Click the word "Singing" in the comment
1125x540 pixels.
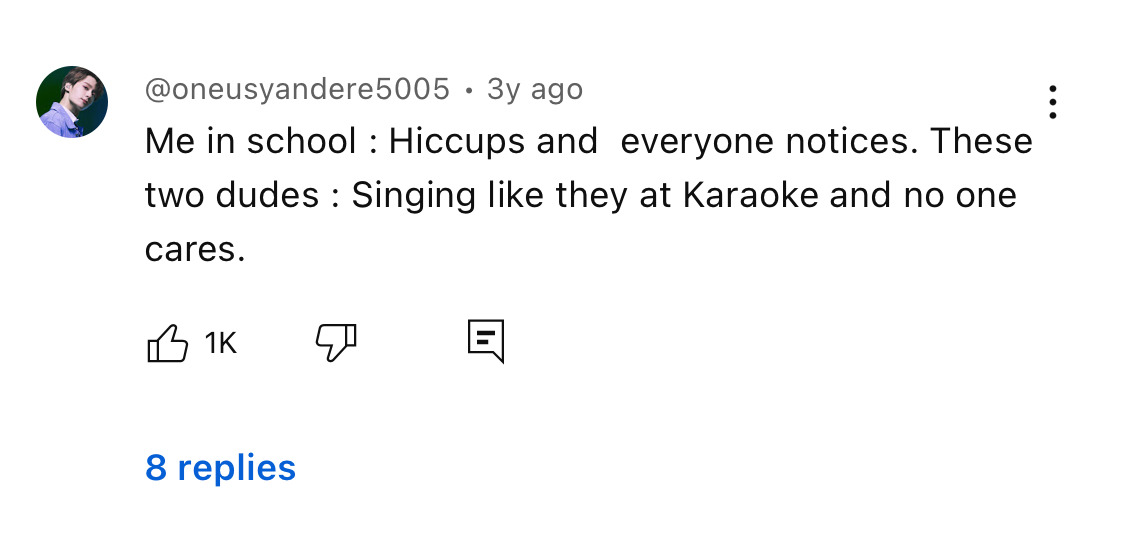413,194
